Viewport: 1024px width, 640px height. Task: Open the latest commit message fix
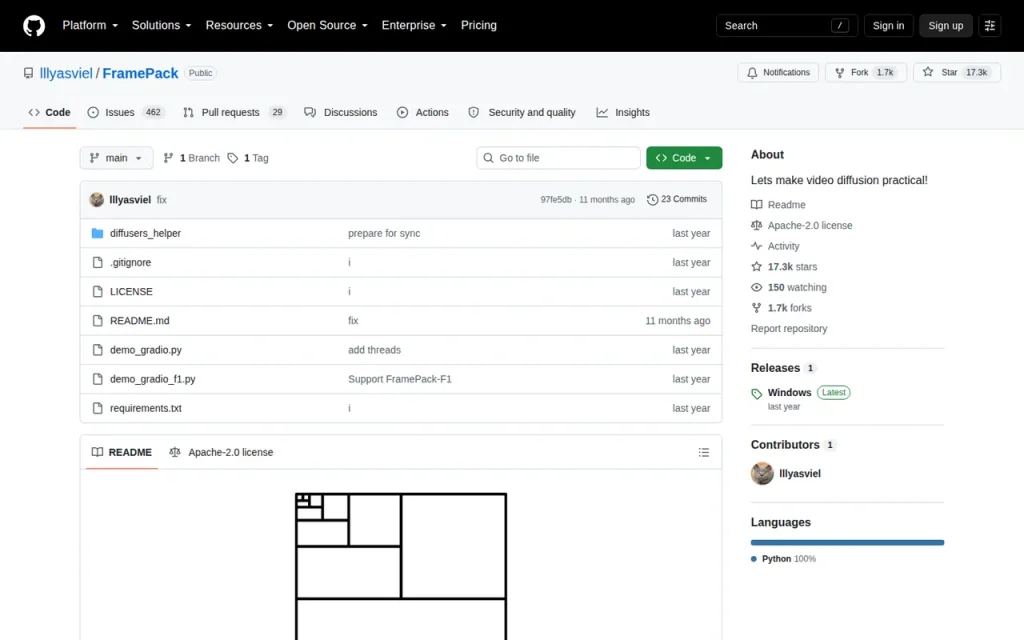[161, 200]
